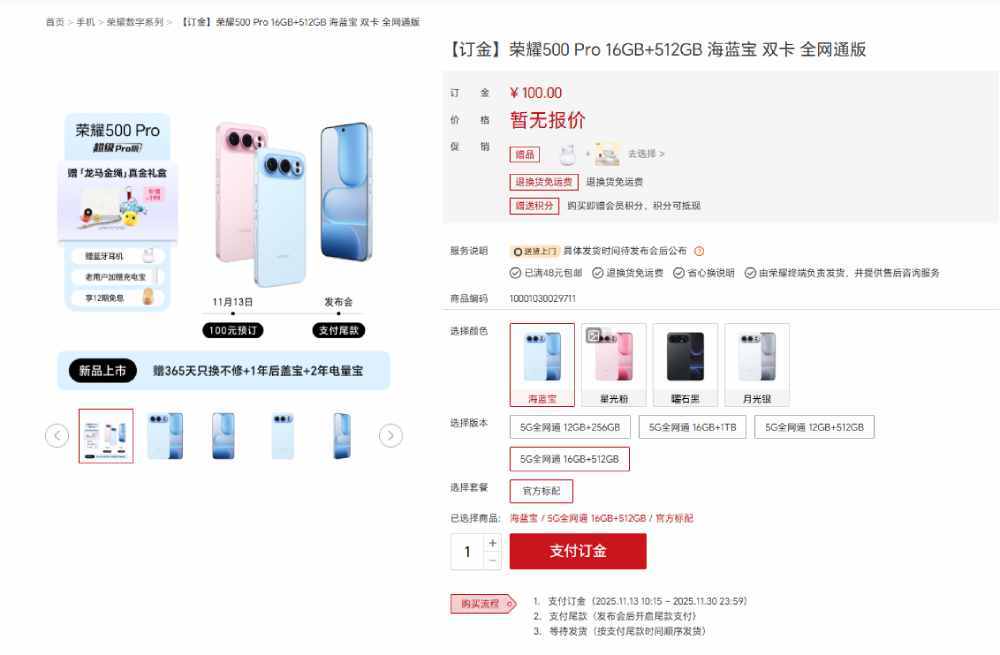Screen dimensions: 1000x655
Task: Select the 海蓝宝 blue color option
Action: (542, 365)
